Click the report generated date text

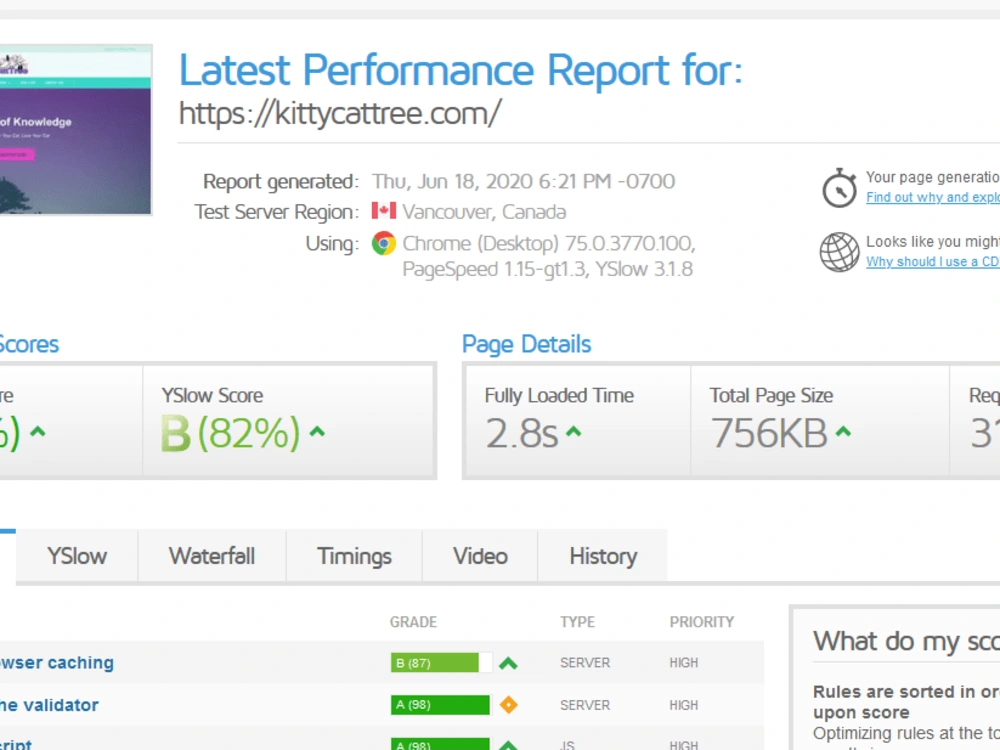pos(523,181)
